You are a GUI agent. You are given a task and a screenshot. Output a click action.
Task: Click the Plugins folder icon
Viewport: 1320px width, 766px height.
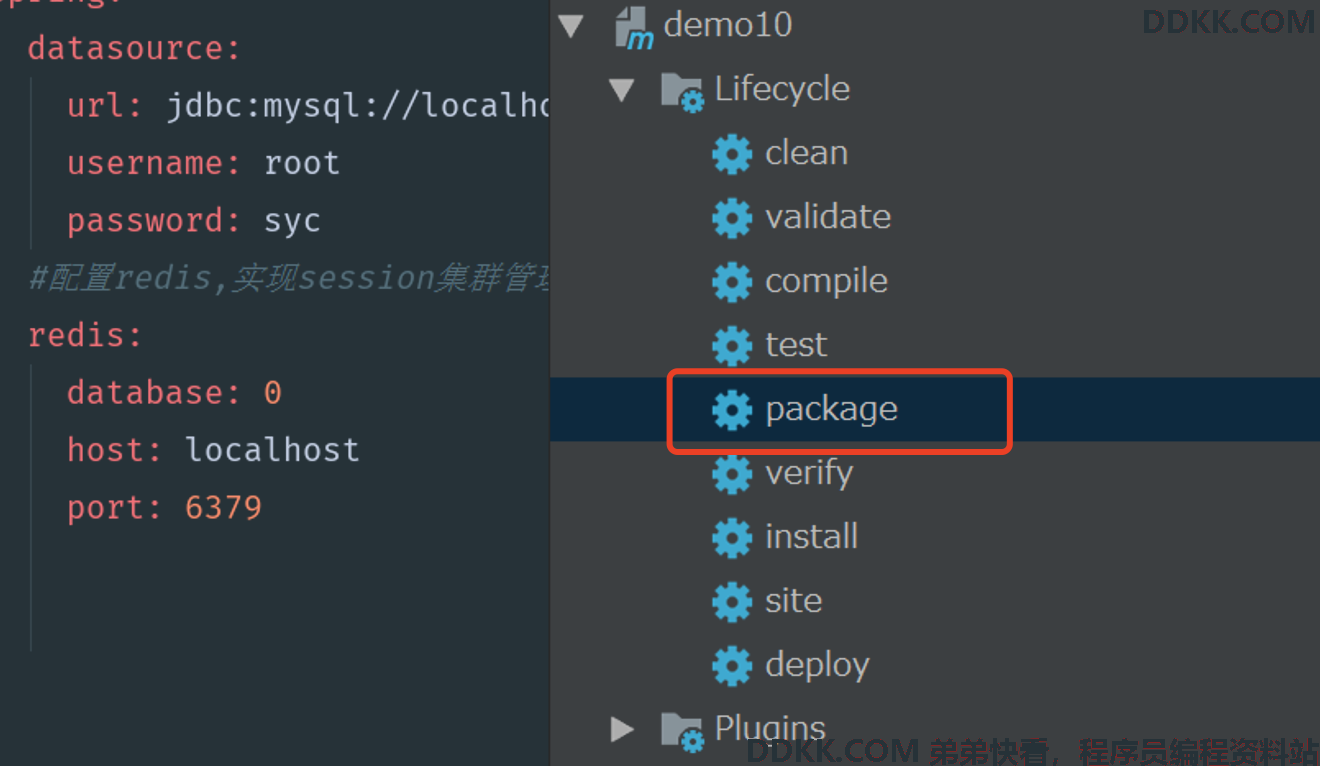click(x=683, y=731)
